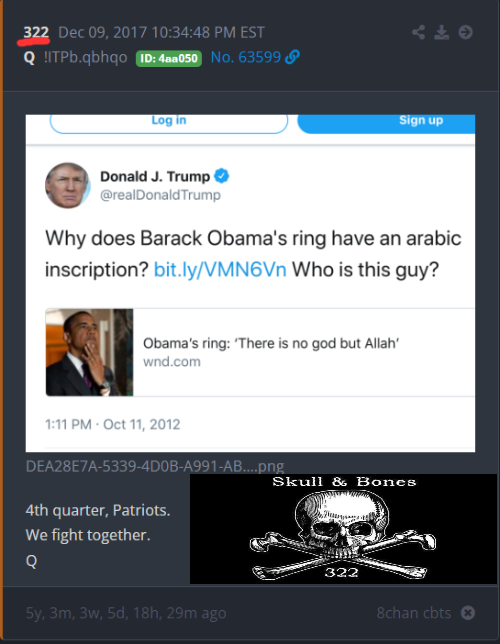
Task: Download the post using the download icon
Action: coord(442,32)
